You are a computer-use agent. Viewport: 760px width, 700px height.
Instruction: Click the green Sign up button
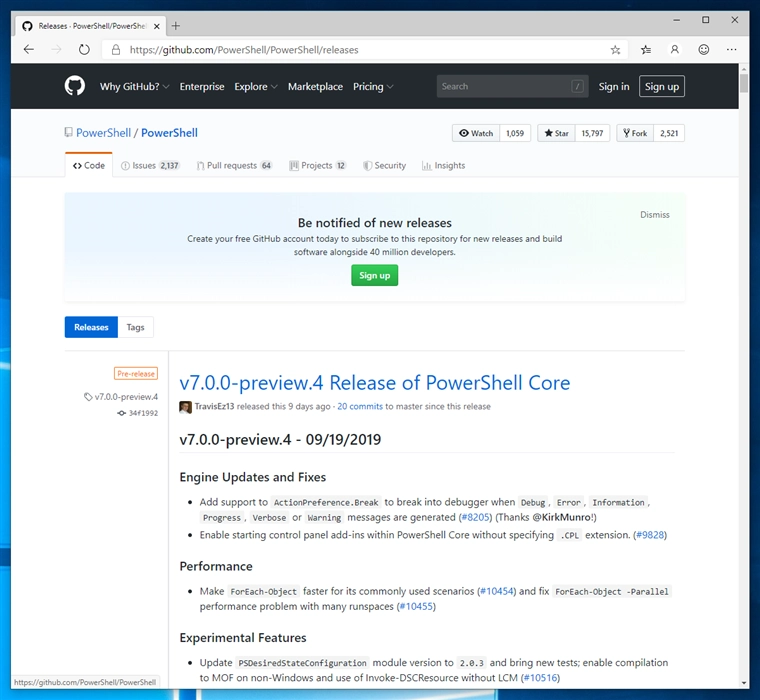[x=374, y=275]
